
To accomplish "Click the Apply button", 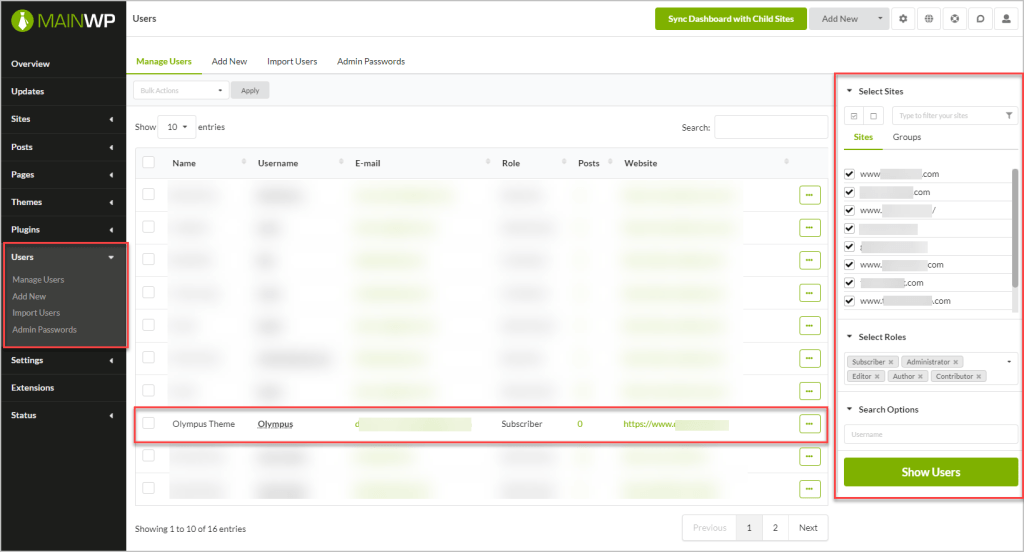I will [250, 90].
